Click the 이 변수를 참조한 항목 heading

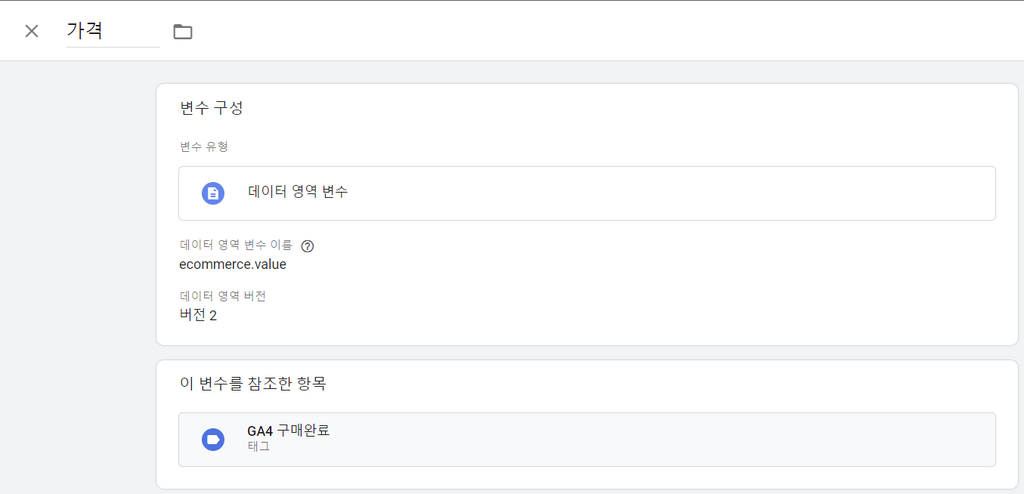tap(253, 384)
